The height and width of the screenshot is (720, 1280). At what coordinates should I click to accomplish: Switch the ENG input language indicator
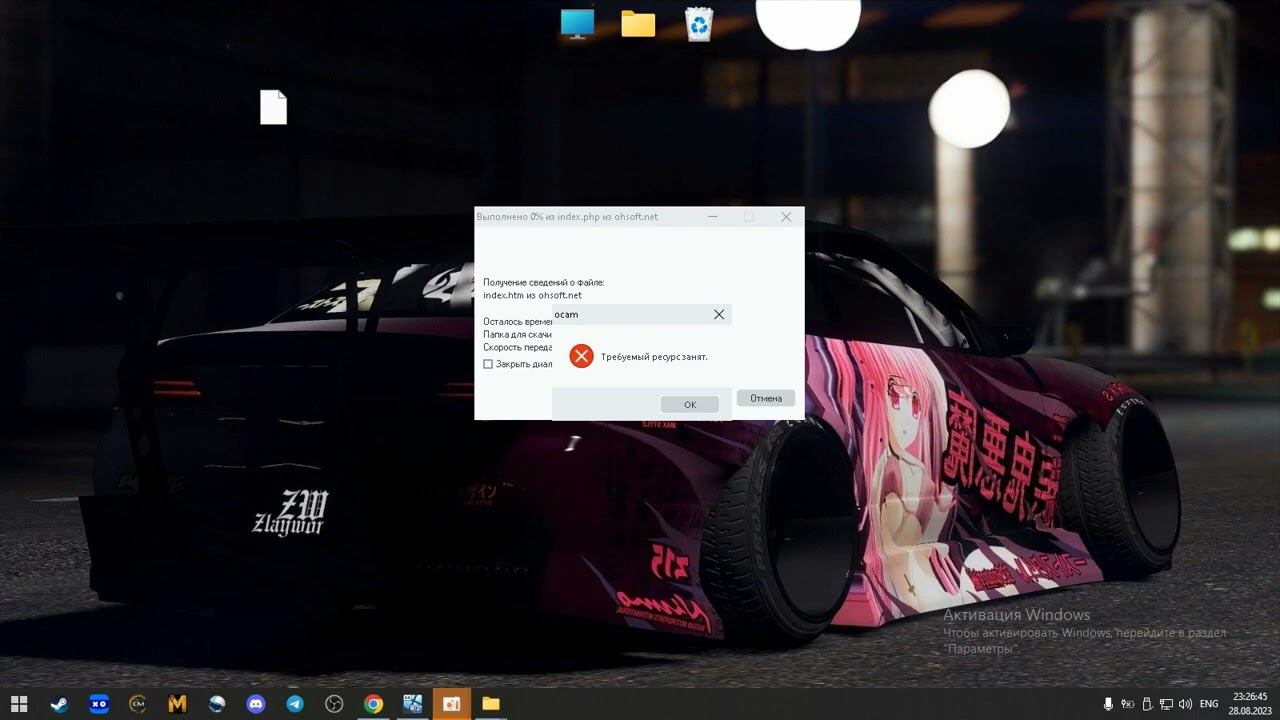[1209, 704]
